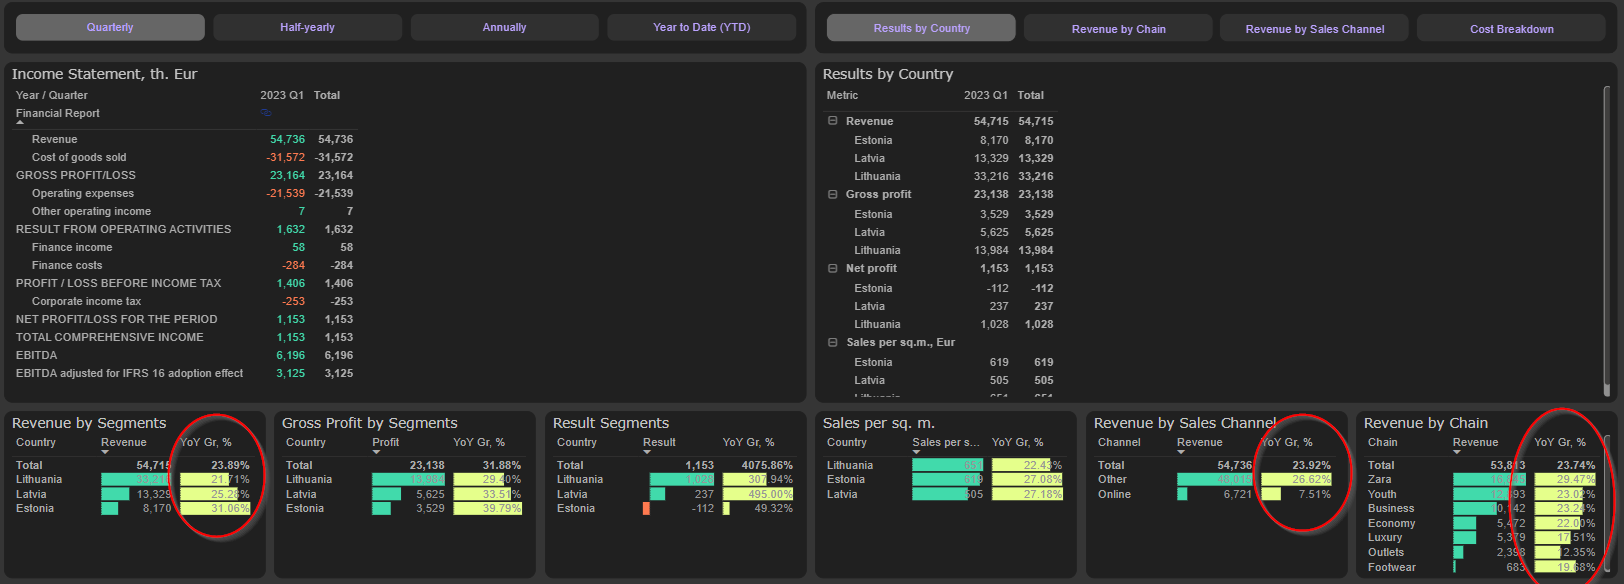
Task: Collapse the Net profit group
Action: 832,269
